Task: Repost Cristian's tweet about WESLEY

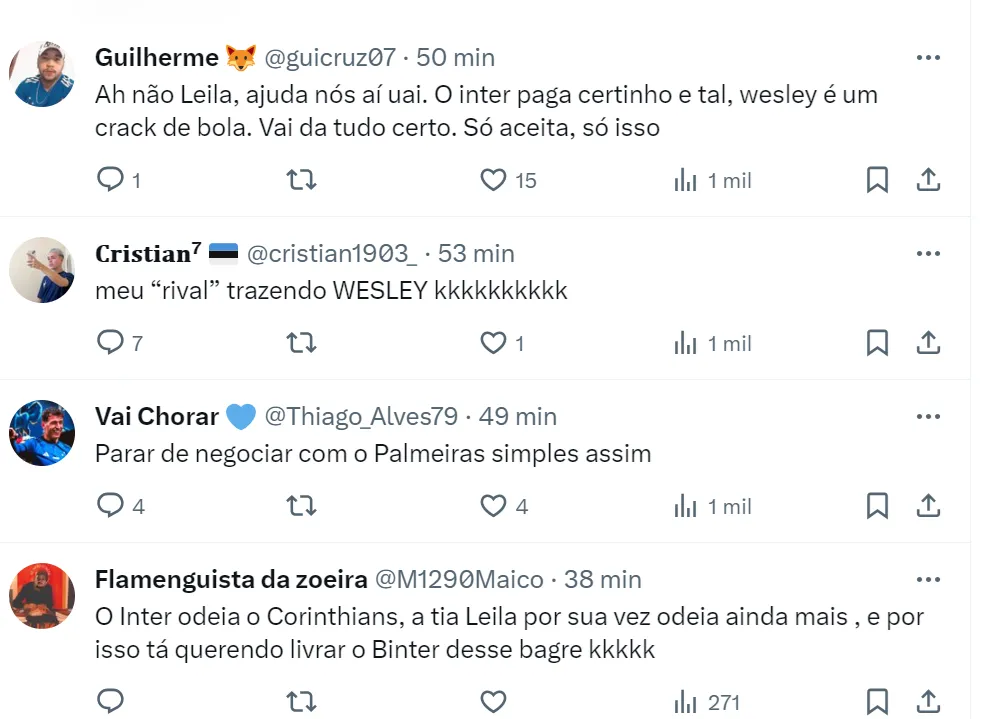Action: 301,343
